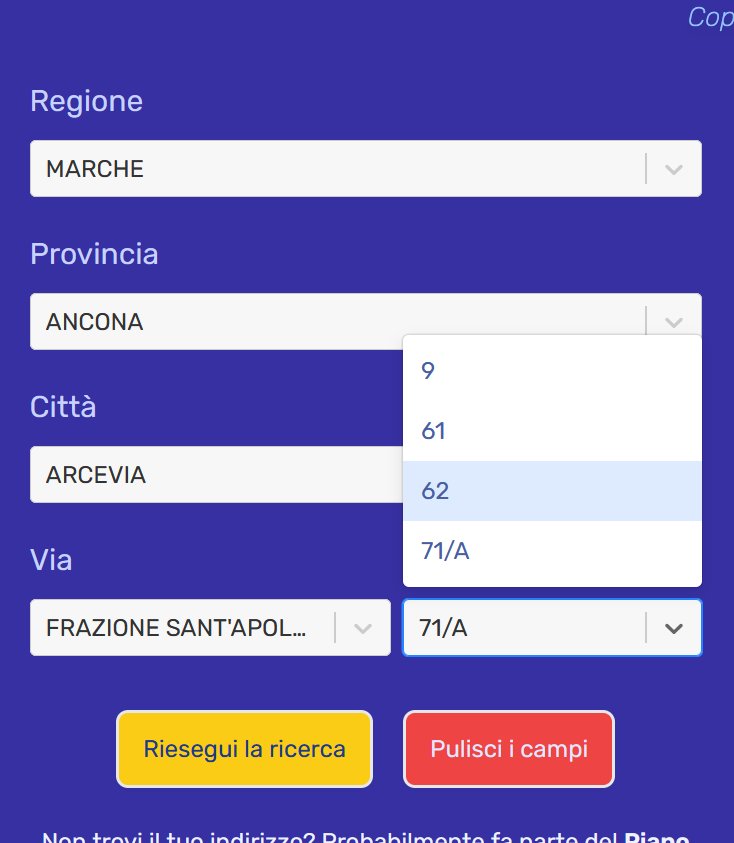
Task: Follow the bold Piano link
Action: [x=659, y=837]
